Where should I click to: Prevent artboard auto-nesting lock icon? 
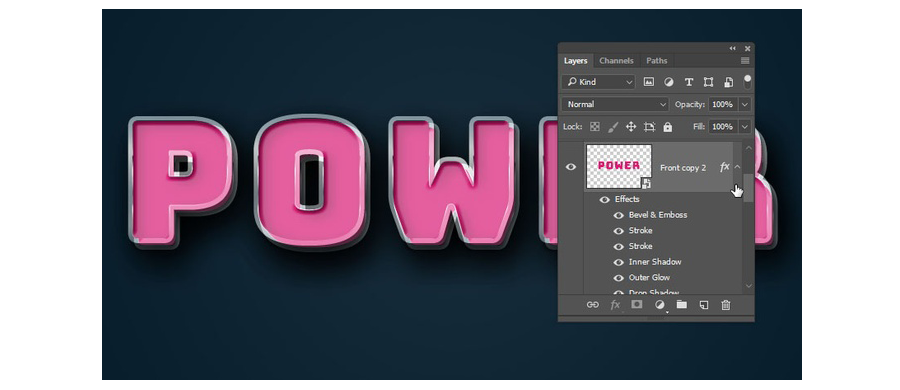pos(649,126)
